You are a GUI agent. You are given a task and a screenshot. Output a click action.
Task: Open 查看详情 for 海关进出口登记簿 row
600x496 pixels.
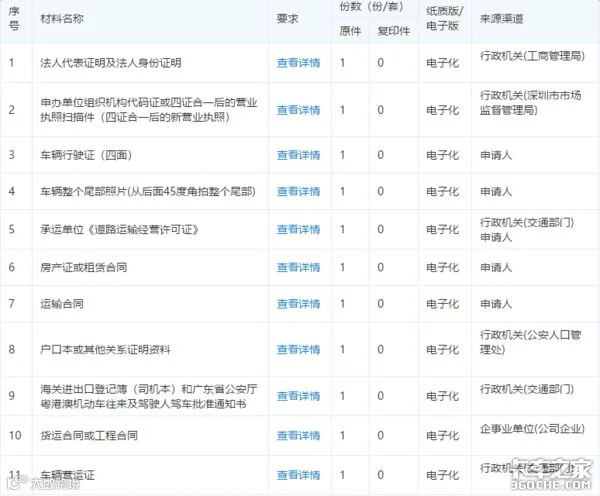point(298,396)
